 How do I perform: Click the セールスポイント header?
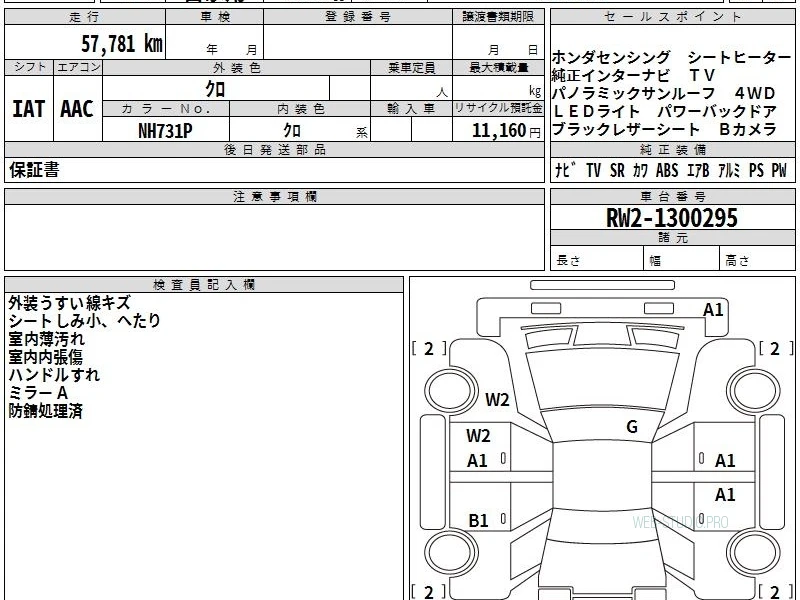pos(672,17)
